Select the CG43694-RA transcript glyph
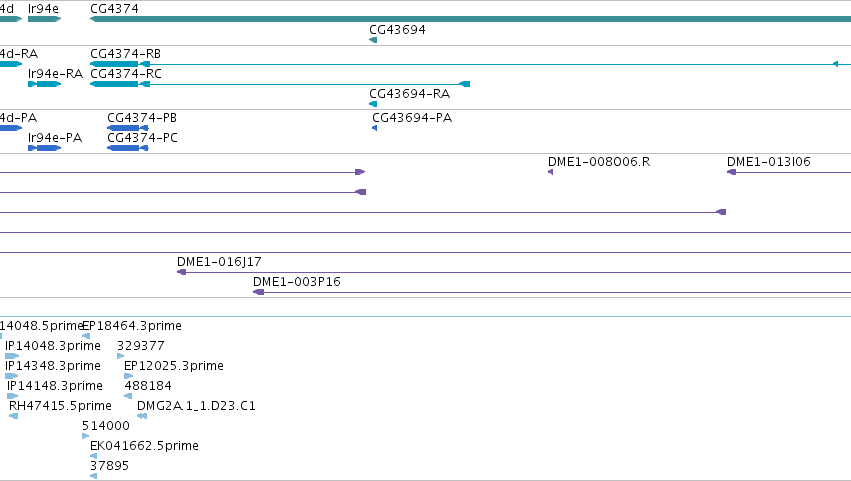Image resolution: width=851 pixels, height=481 pixels. 373,104
